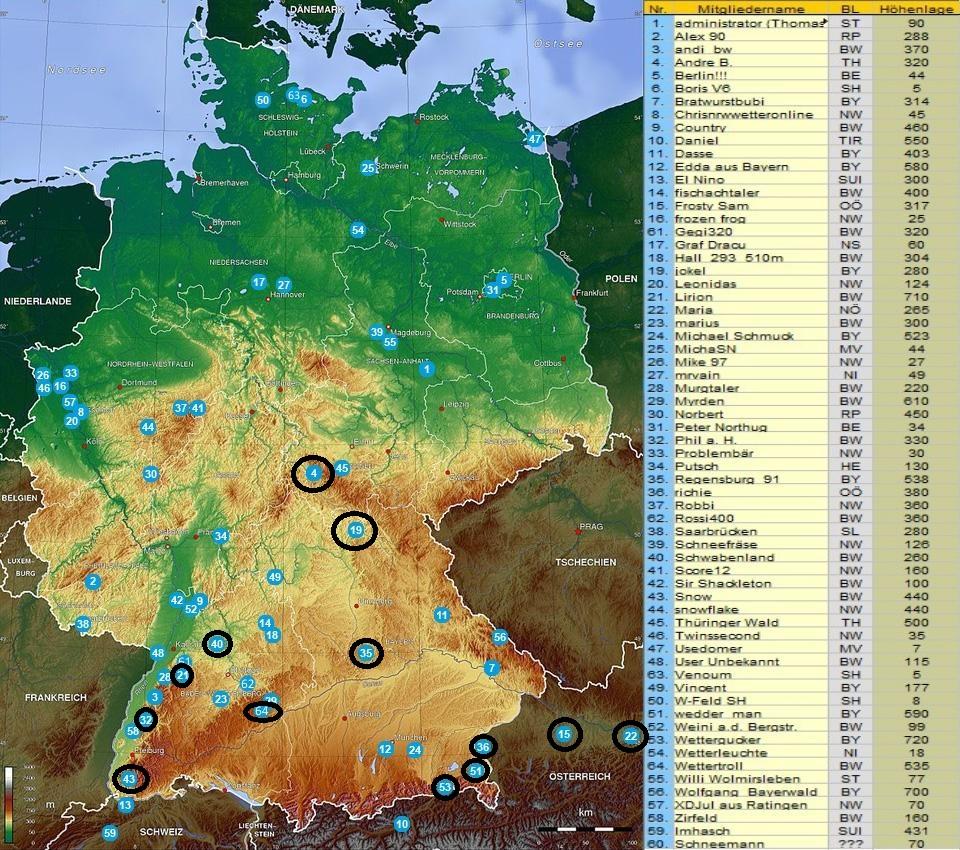
Task: Click map marker 47 on the Baltic coast
Action: [535, 139]
